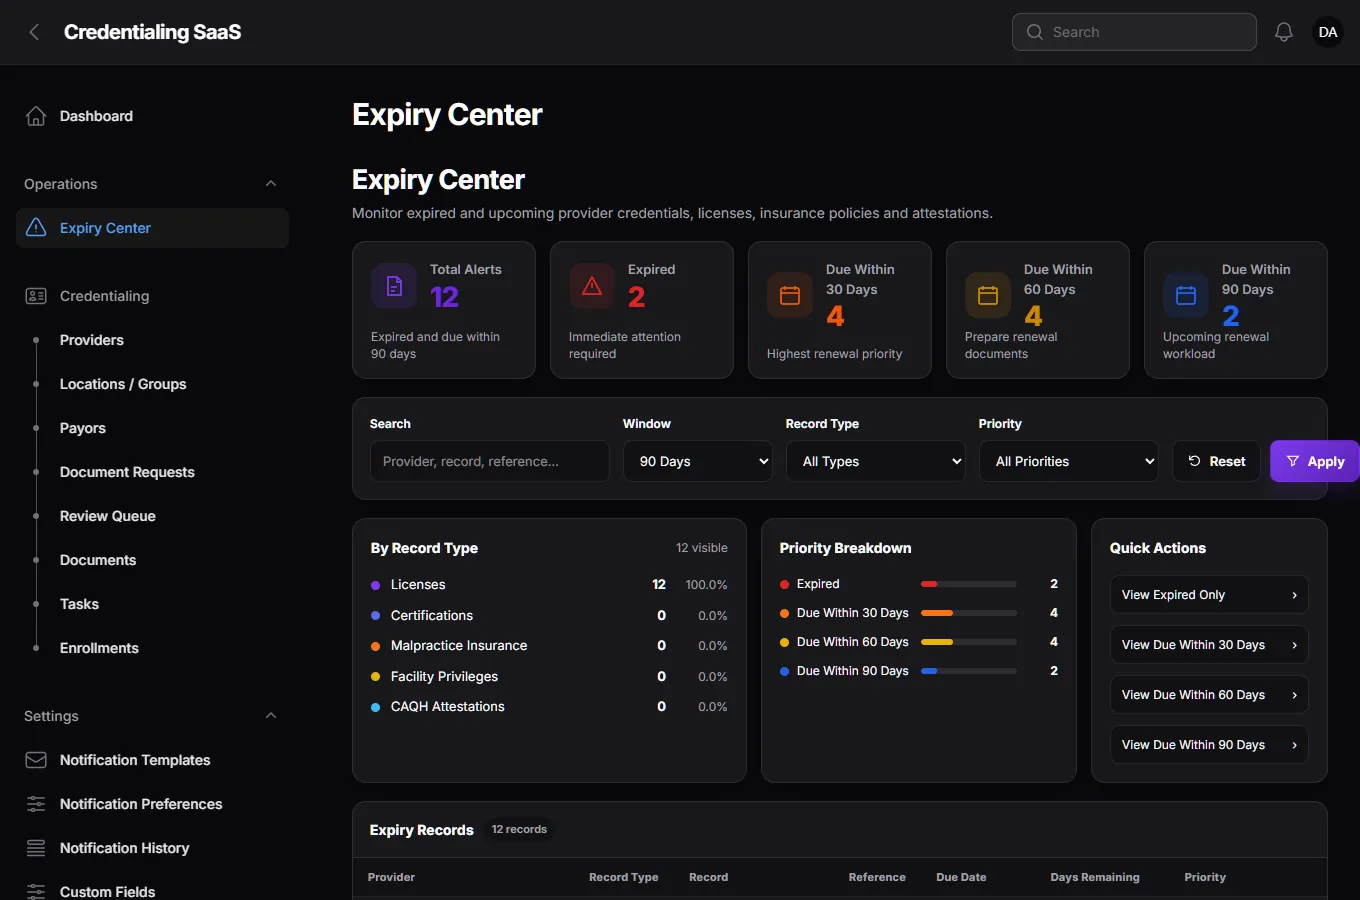The height and width of the screenshot is (900, 1360).
Task: Click the back arrow beside Credentialing SaaS
Action: coord(34,32)
